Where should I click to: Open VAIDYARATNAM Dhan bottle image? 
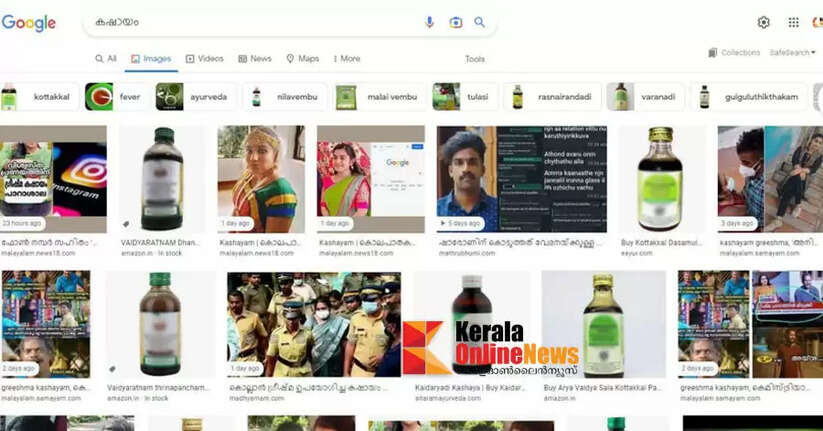click(x=163, y=179)
